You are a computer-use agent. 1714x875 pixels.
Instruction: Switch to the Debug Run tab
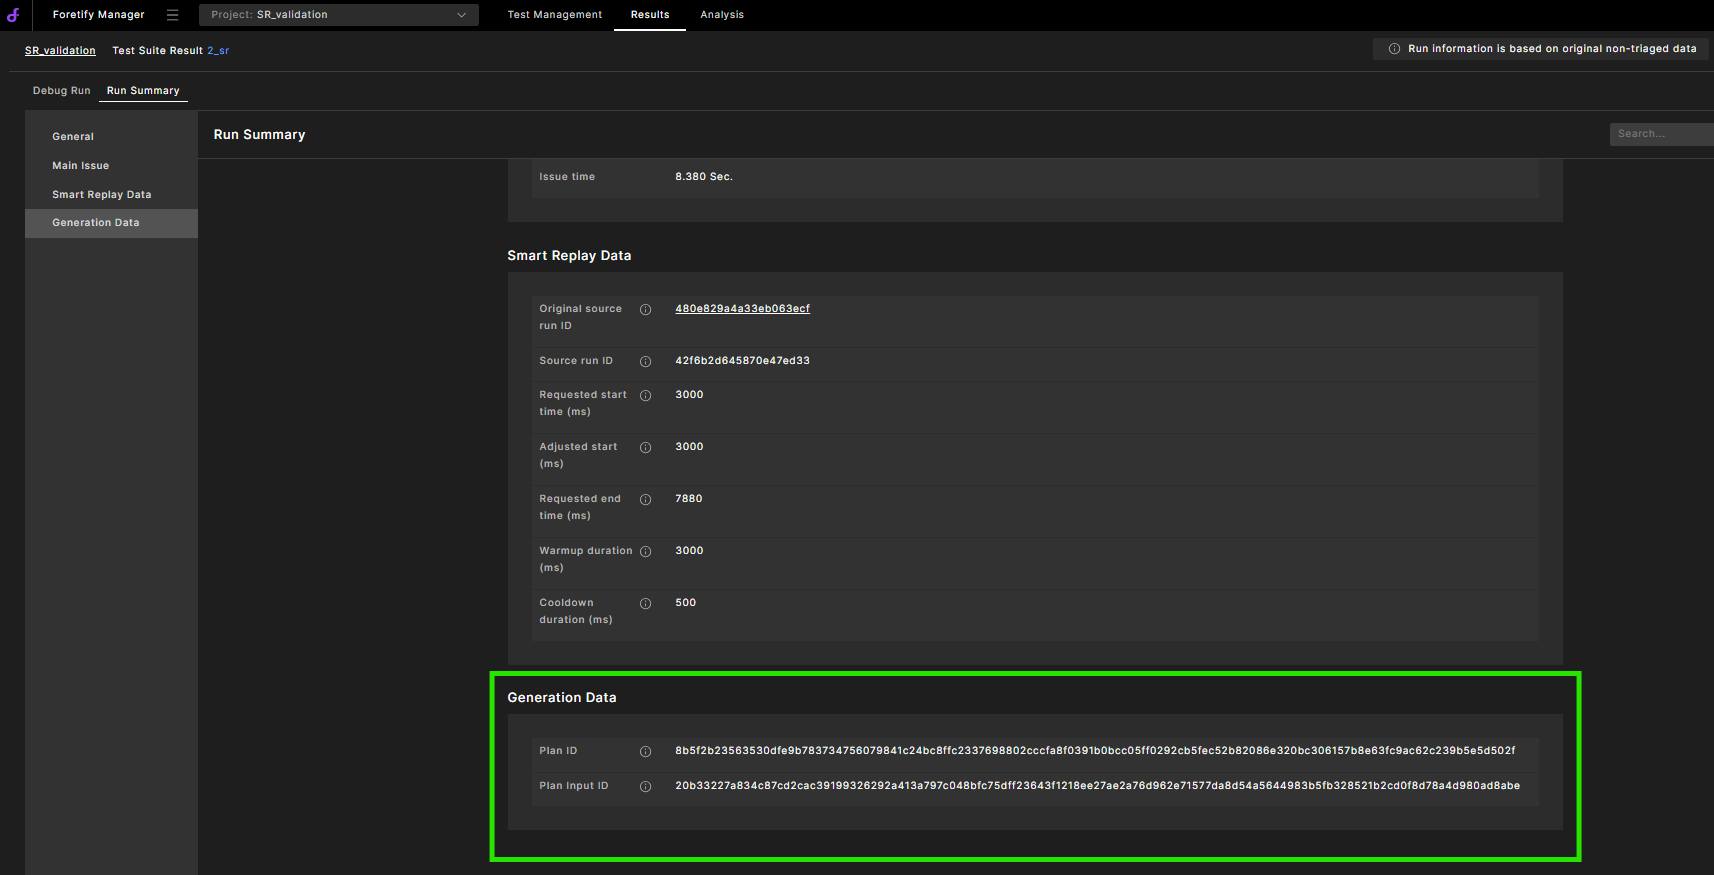point(61,91)
